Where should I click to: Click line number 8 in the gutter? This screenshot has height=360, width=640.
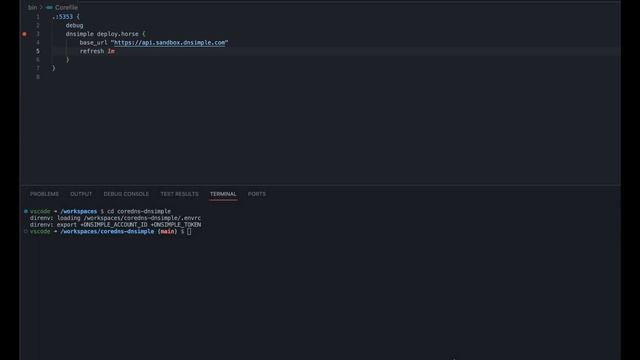pyautogui.click(x=38, y=77)
